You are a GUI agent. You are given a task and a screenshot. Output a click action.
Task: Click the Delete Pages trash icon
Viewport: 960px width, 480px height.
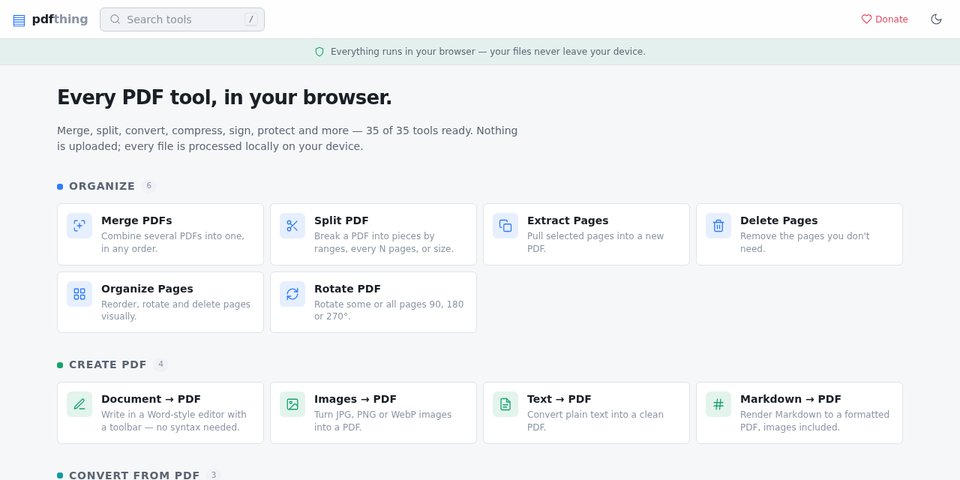click(719, 226)
